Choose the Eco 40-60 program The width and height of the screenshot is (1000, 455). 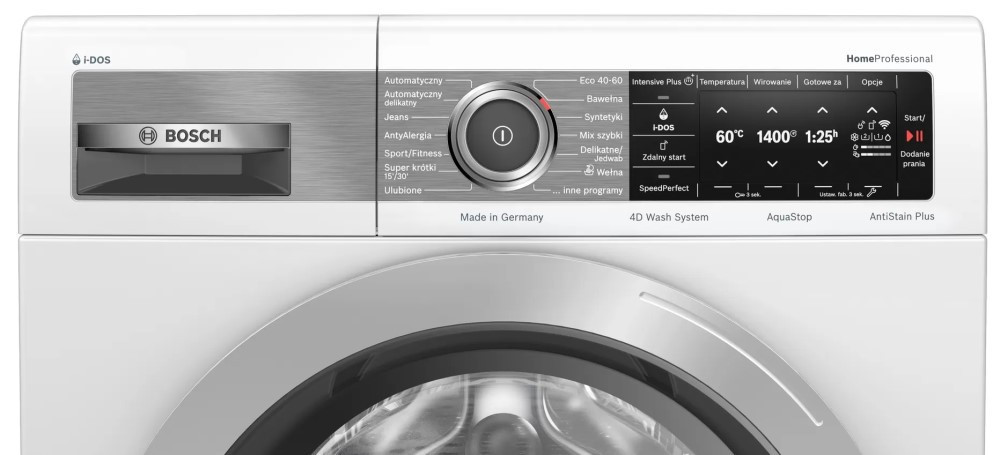(600, 80)
